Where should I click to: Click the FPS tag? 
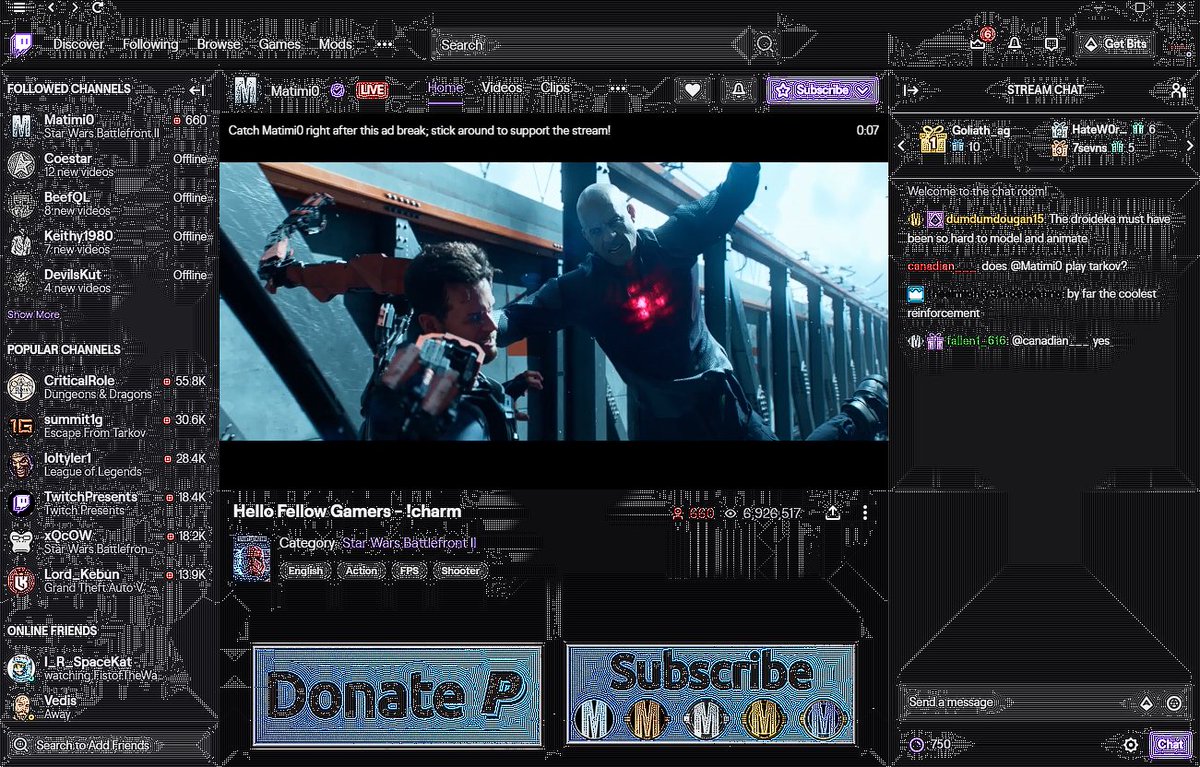[409, 571]
